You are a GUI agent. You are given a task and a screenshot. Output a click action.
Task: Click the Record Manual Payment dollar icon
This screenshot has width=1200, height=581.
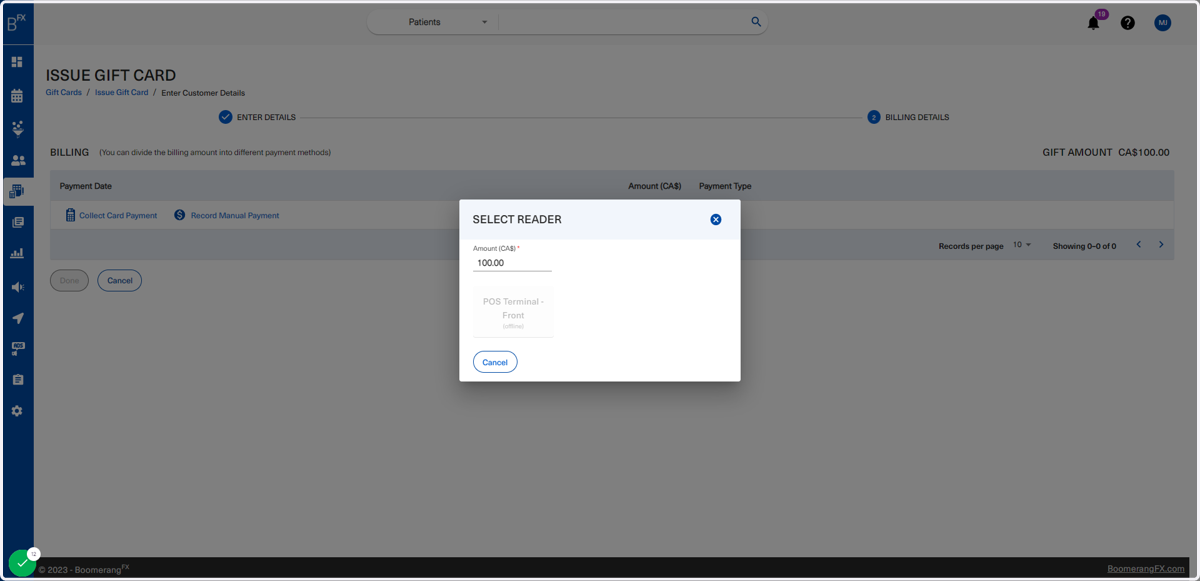pos(180,215)
